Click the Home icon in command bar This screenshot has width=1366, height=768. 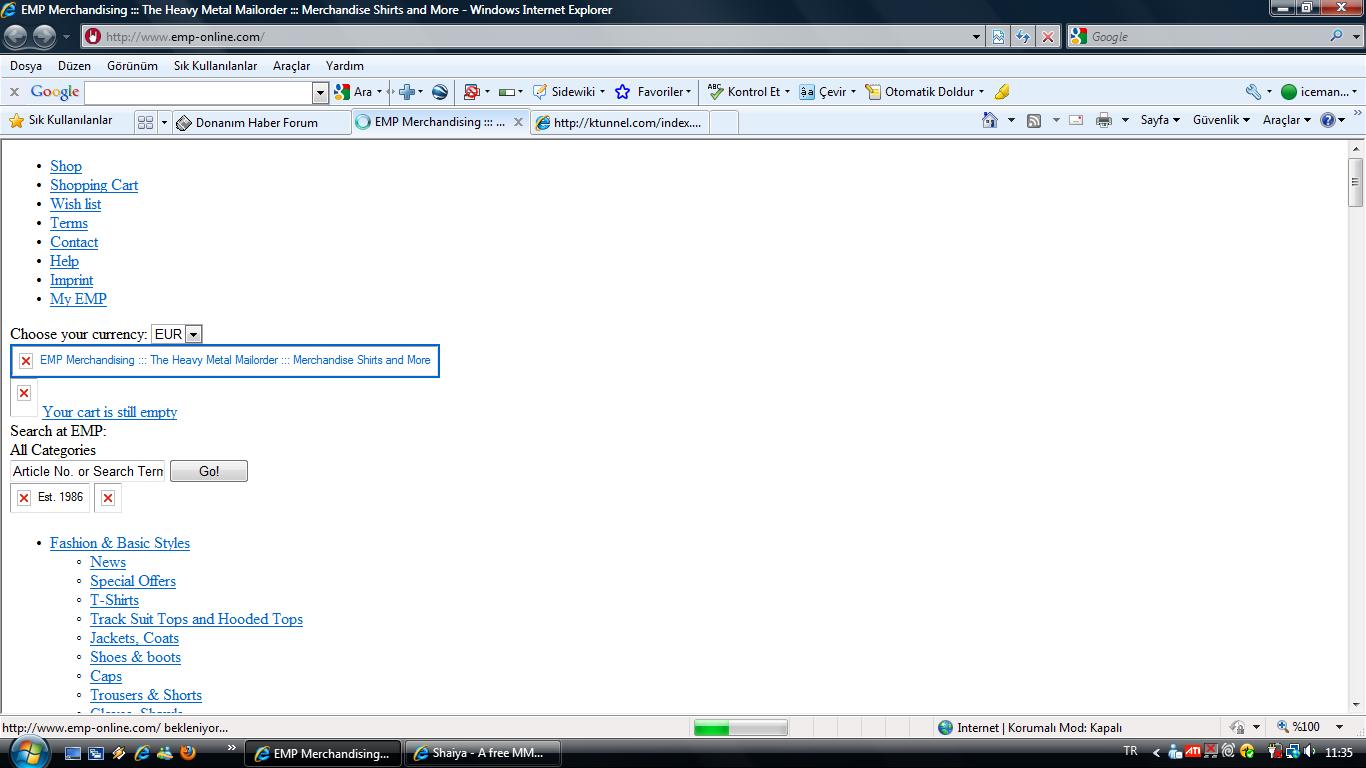point(990,120)
